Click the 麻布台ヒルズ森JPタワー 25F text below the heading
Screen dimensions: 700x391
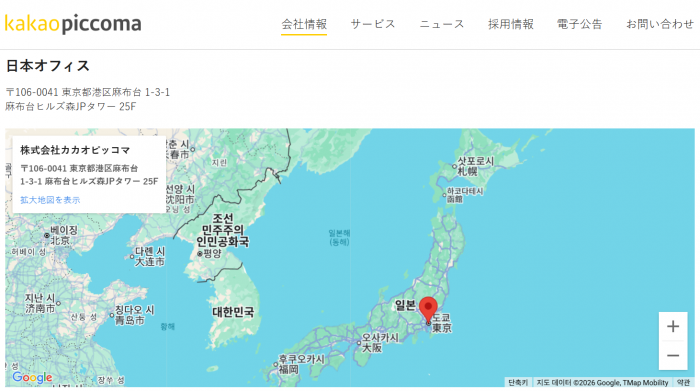click(71, 106)
